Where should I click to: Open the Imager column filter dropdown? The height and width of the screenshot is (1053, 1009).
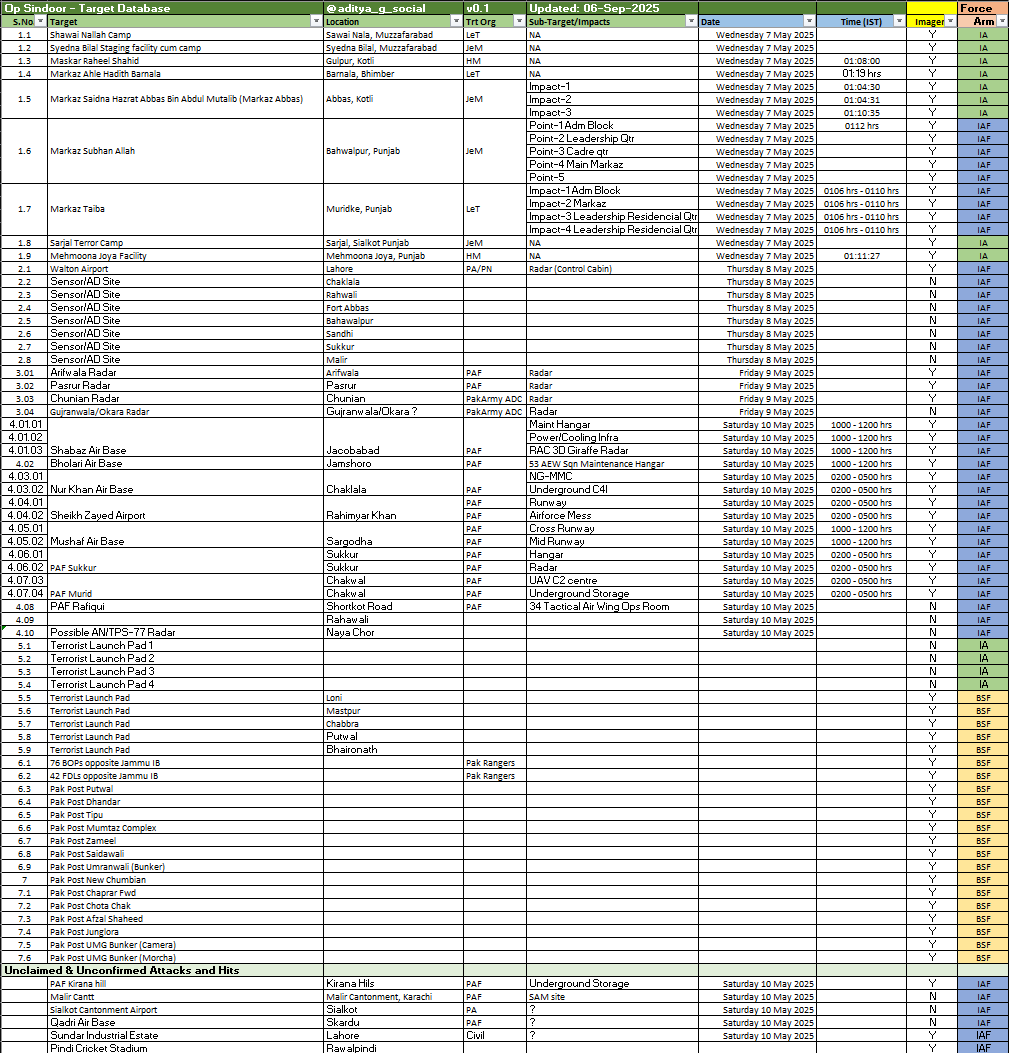[951, 21]
